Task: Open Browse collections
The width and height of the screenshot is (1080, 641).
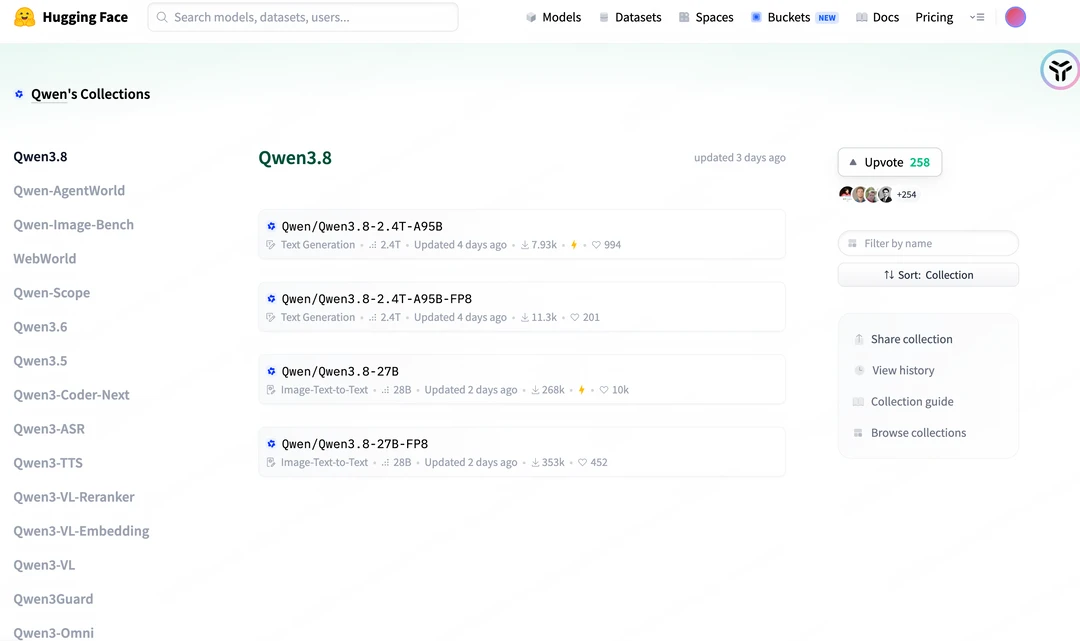Action: [x=918, y=433]
